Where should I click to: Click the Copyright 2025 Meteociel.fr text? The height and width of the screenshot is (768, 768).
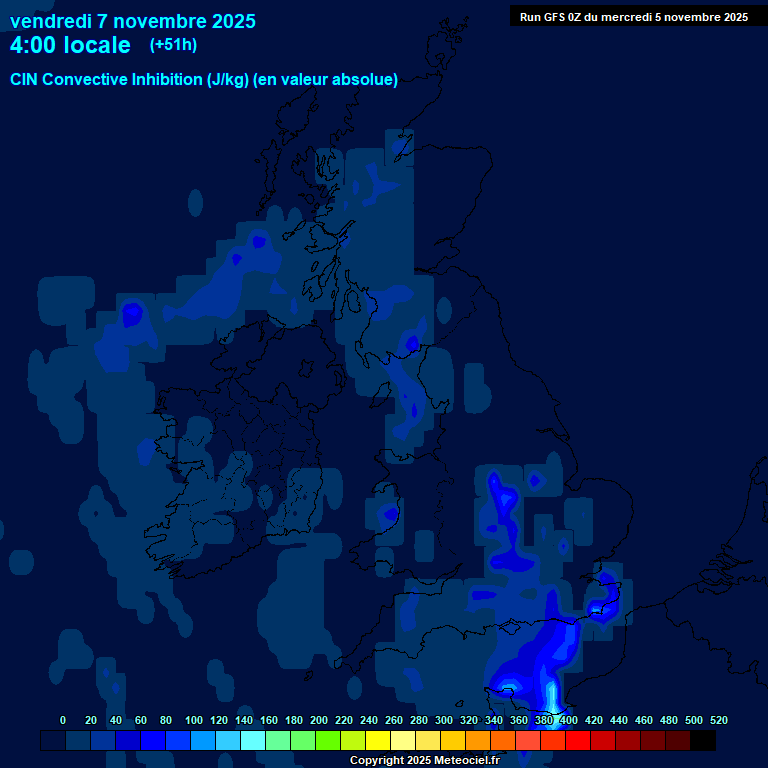(424, 760)
